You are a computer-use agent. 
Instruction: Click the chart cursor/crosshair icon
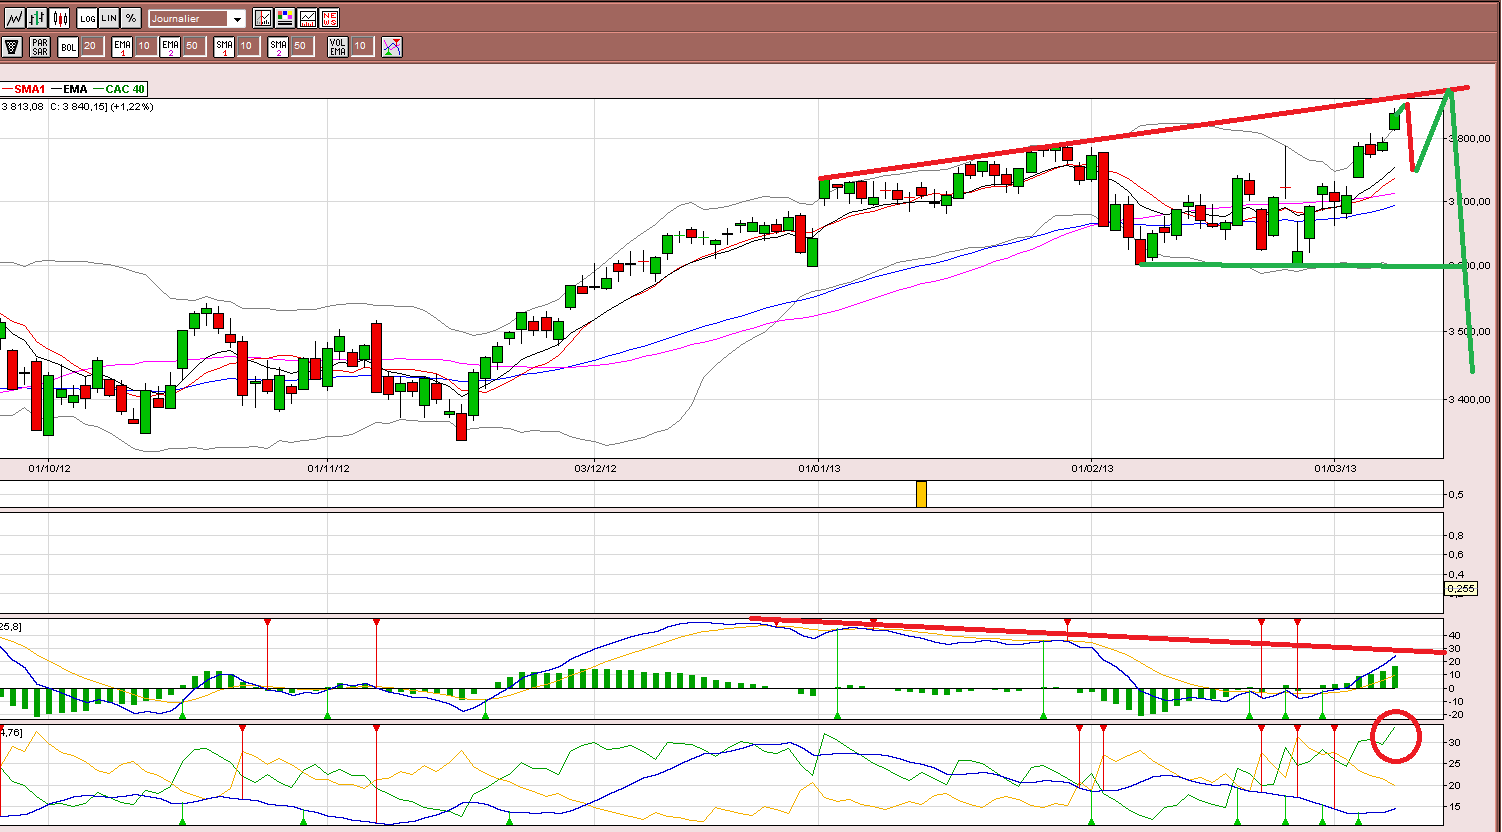coord(263,18)
